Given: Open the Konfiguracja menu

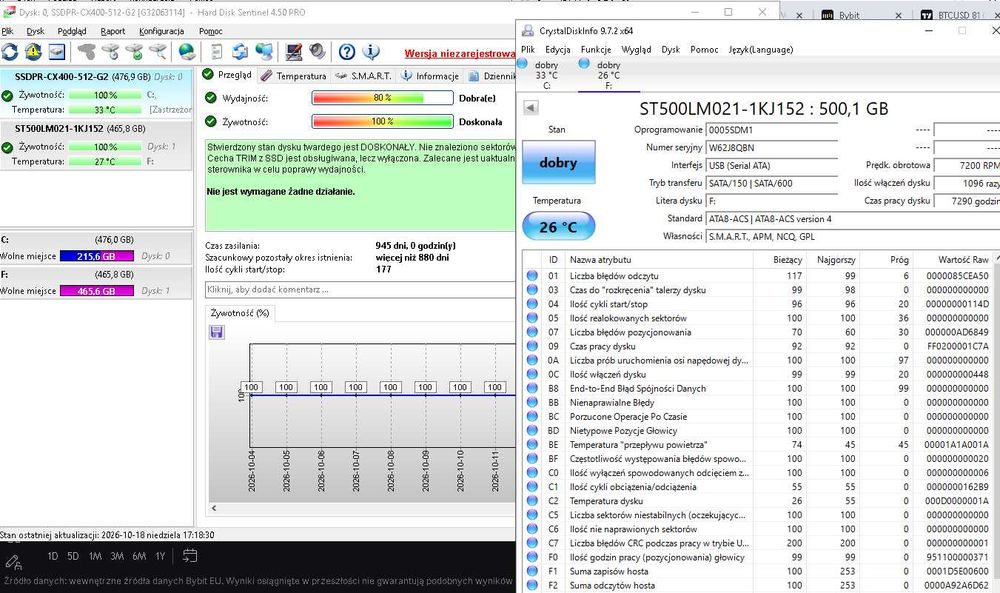Looking at the screenshot, I should click(161, 31).
